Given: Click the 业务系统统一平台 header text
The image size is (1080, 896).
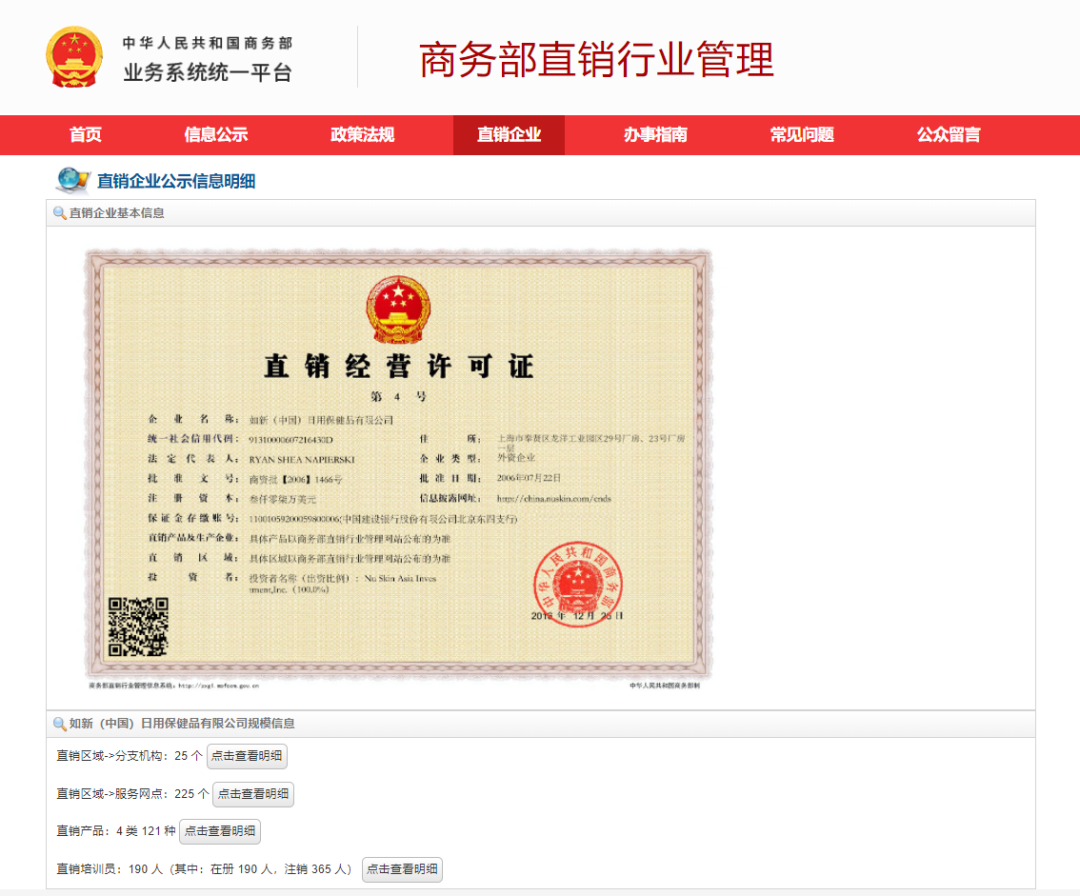Looking at the screenshot, I should coord(208,72).
